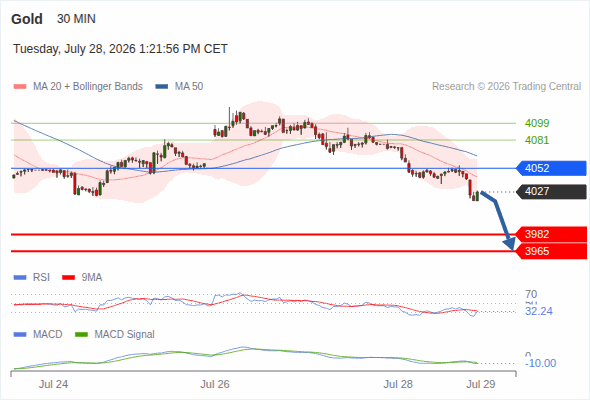Click the 30 MIN timeframe label
The height and width of the screenshot is (400, 590).
pyautogui.click(x=76, y=19)
